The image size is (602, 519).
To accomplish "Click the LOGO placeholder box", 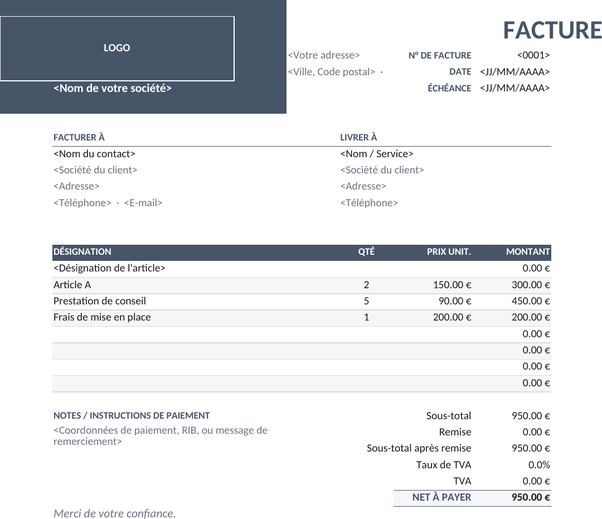I will pos(117,48).
